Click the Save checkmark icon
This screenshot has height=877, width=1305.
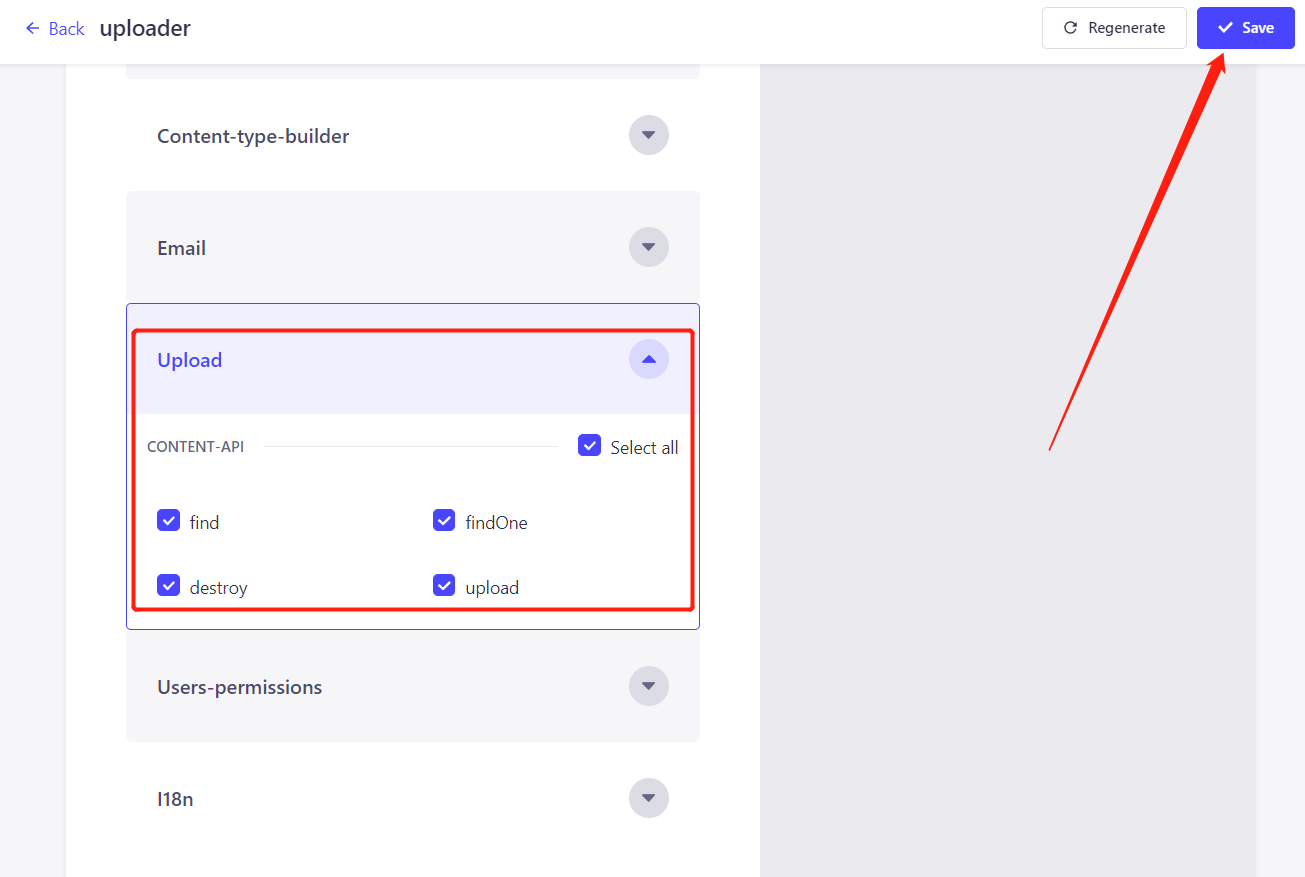pos(1225,28)
